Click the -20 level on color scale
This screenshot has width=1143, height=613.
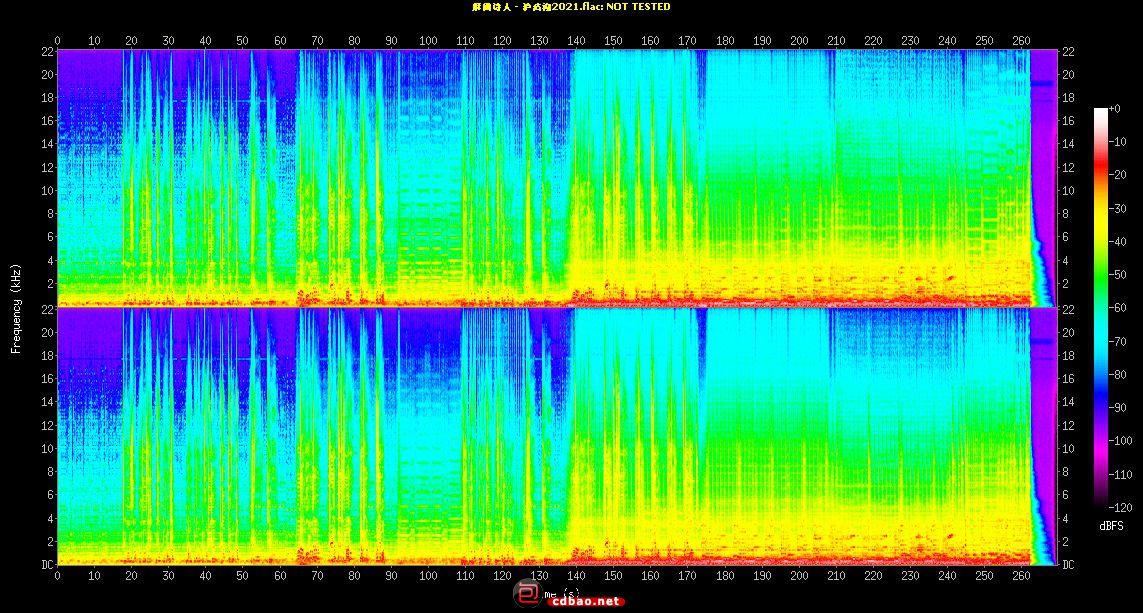[1117, 175]
